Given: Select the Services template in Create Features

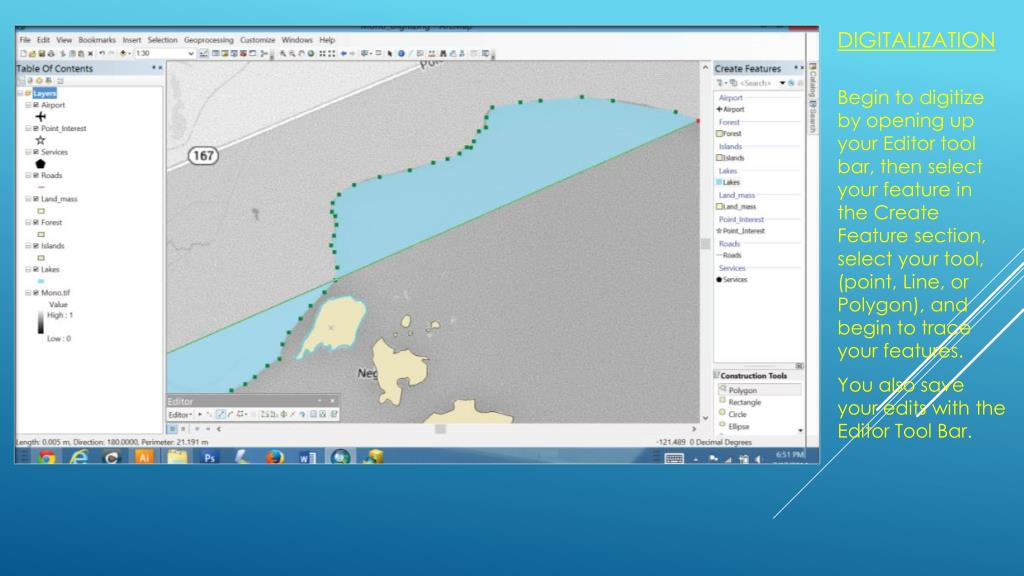Looking at the screenshot, I should (x=731, y=280).
